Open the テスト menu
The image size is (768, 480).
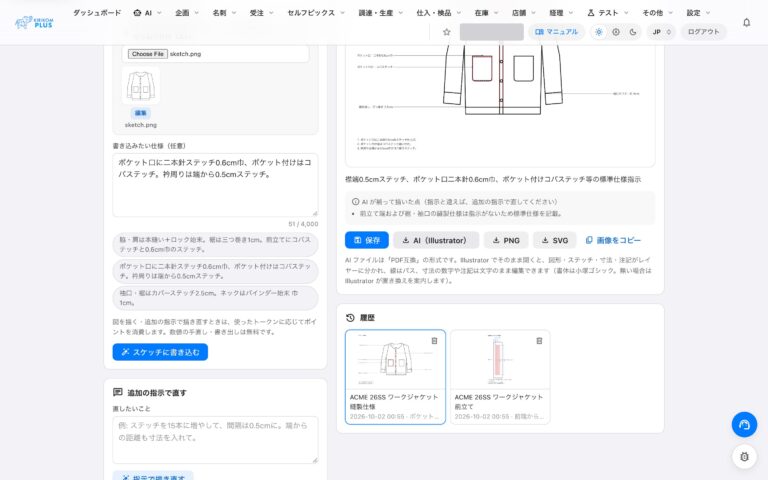coord(608,13)
